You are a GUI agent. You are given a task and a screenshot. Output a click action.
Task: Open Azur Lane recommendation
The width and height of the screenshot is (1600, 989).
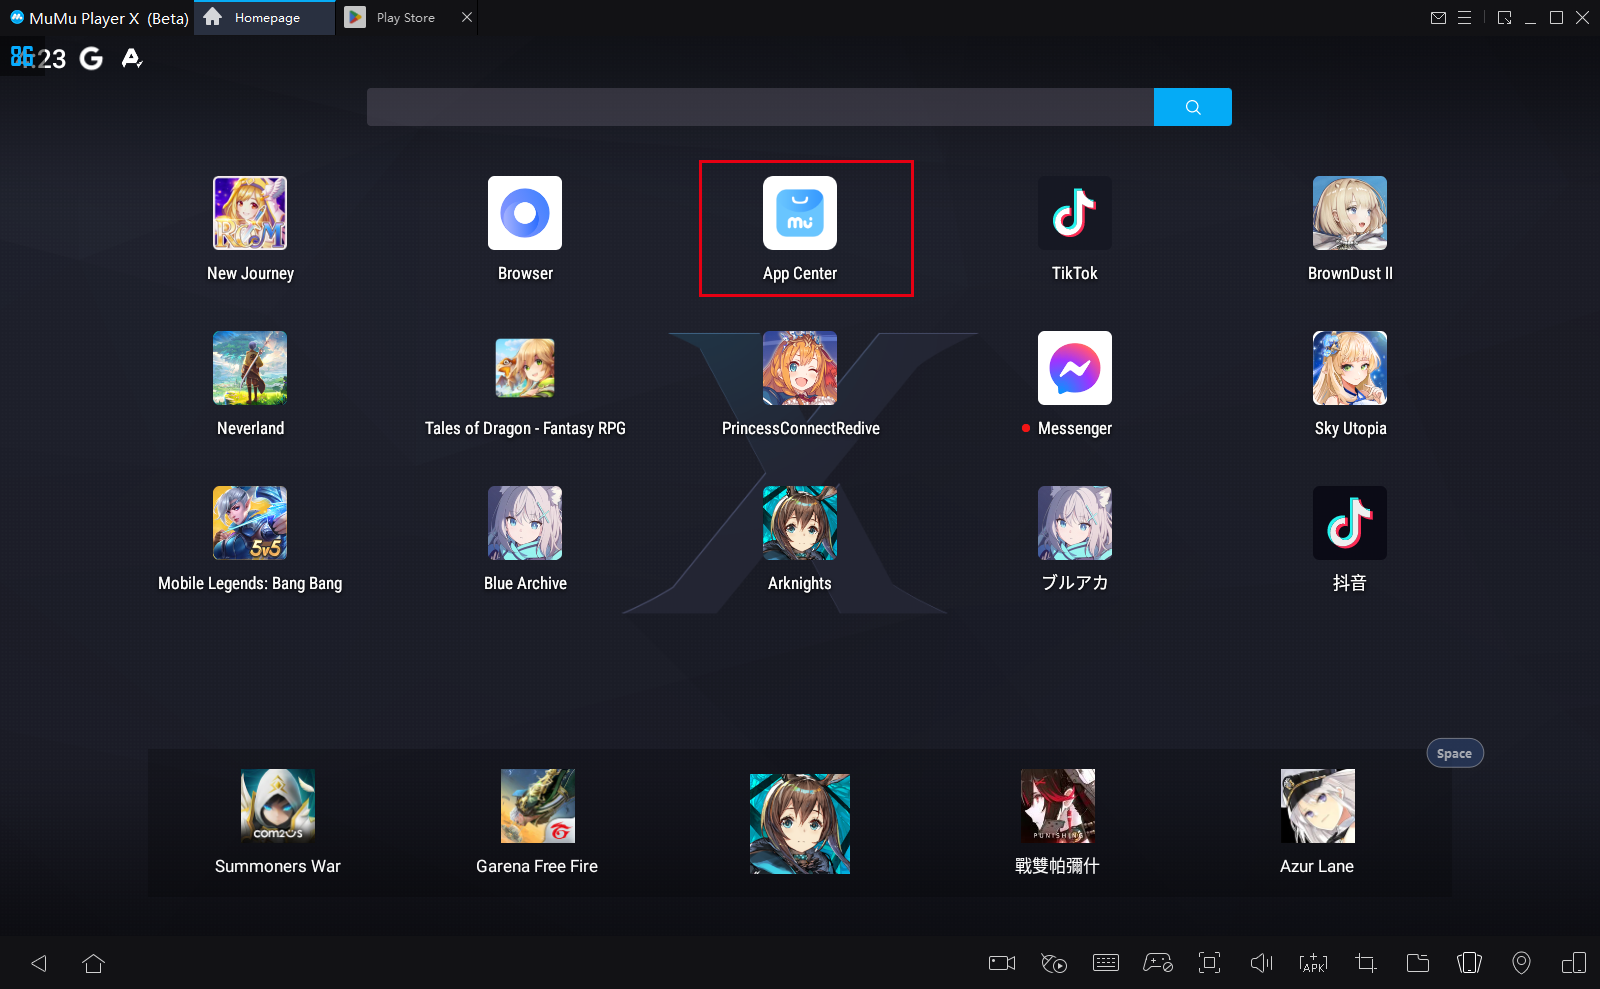point(1318,806)
